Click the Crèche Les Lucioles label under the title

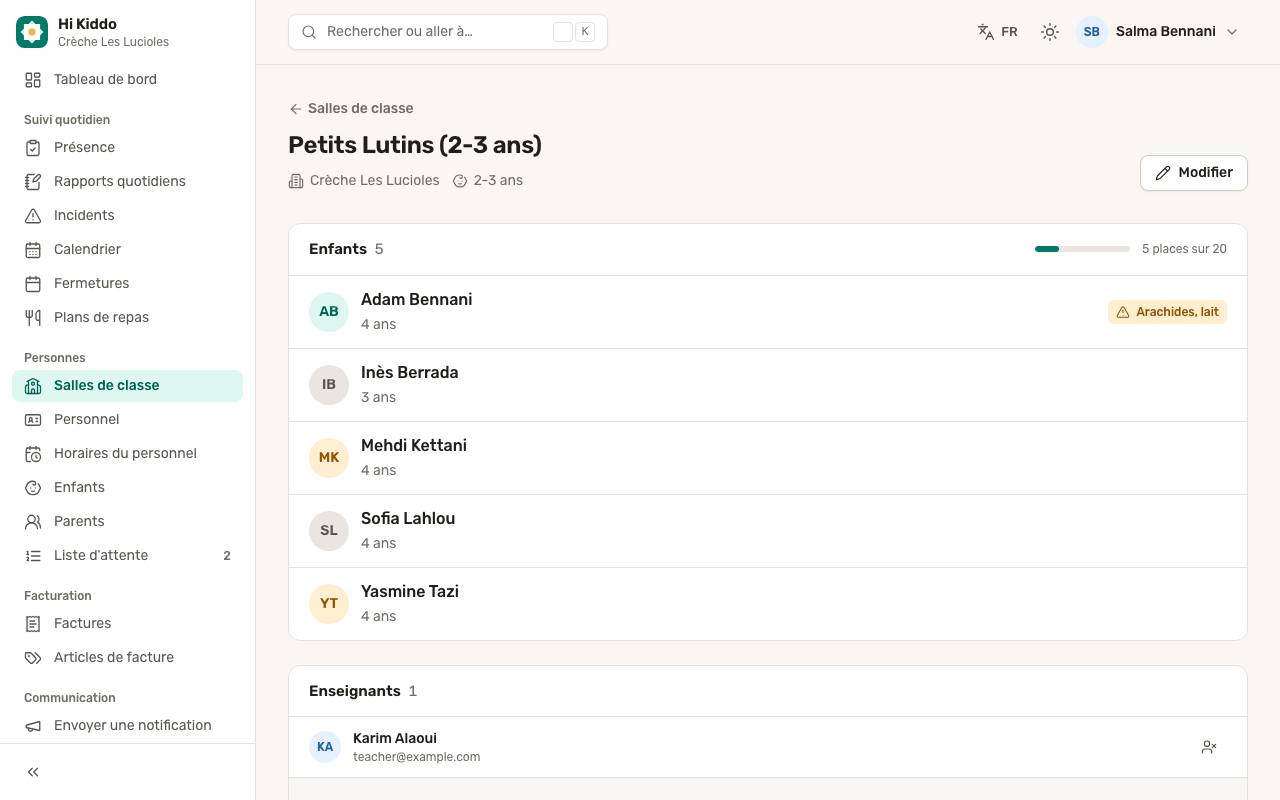pos(364,181)
